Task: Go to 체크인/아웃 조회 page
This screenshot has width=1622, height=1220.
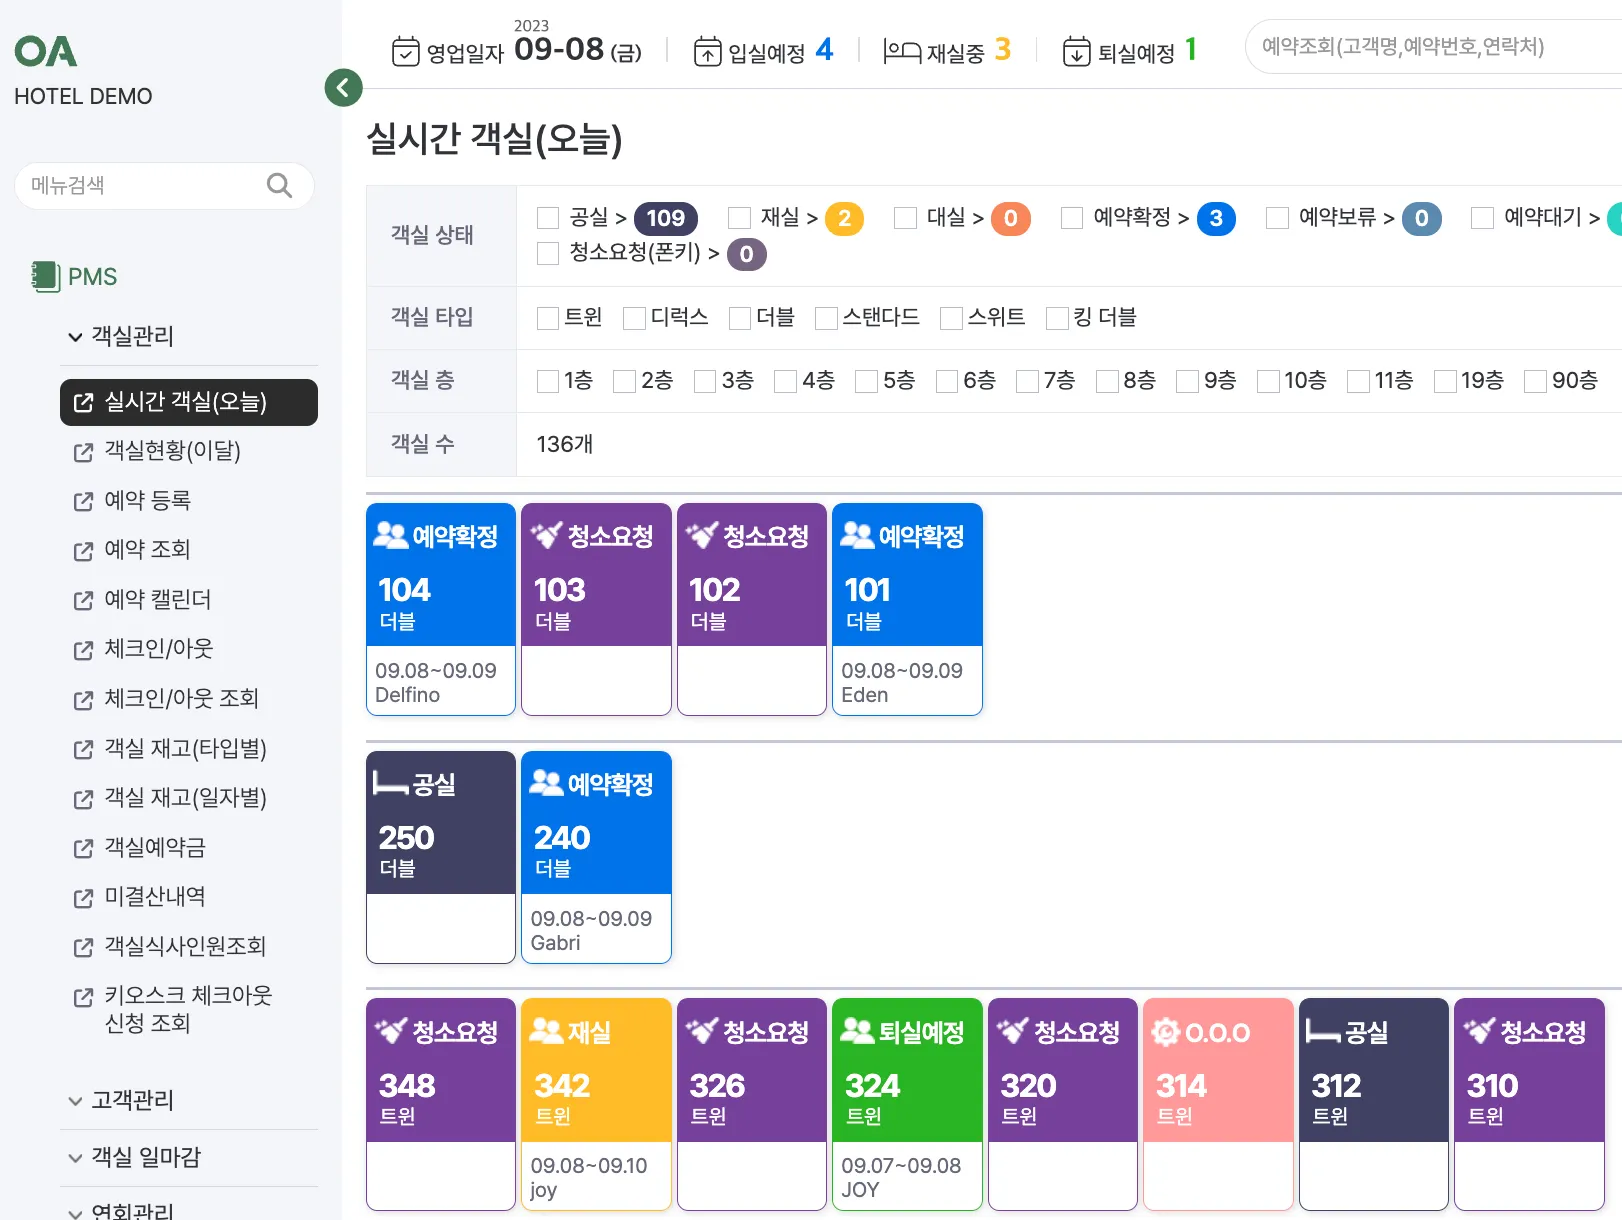Action: (181, 698)
